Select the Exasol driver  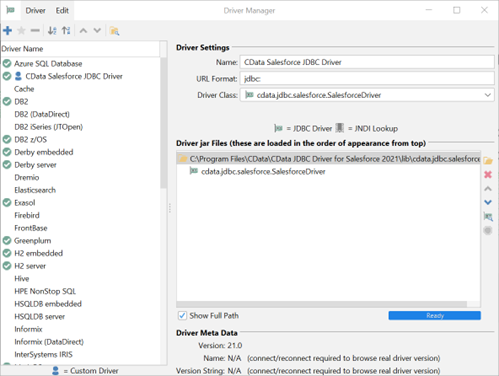(x=25, y=203)
